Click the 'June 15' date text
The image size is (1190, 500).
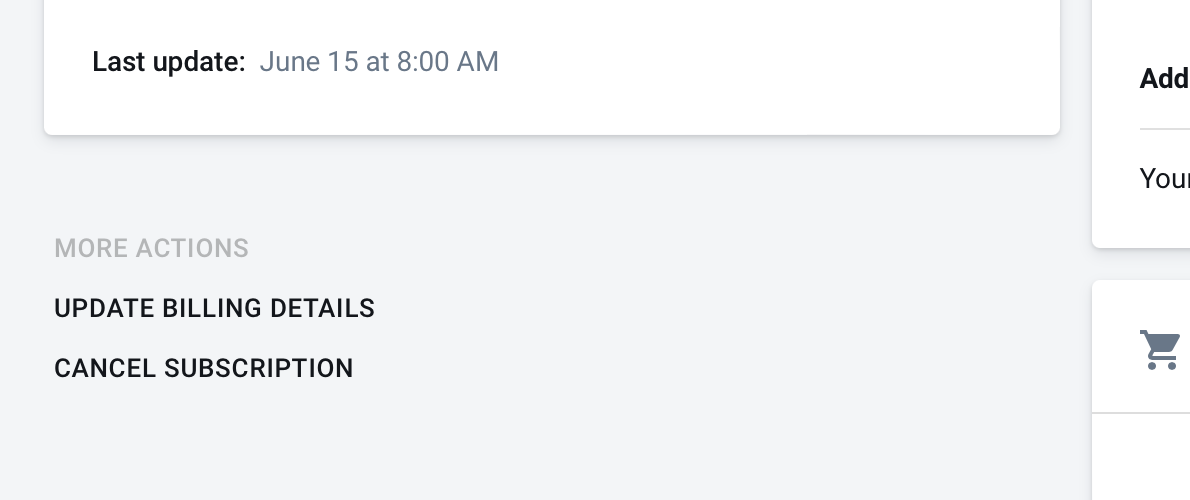point(309,61)
